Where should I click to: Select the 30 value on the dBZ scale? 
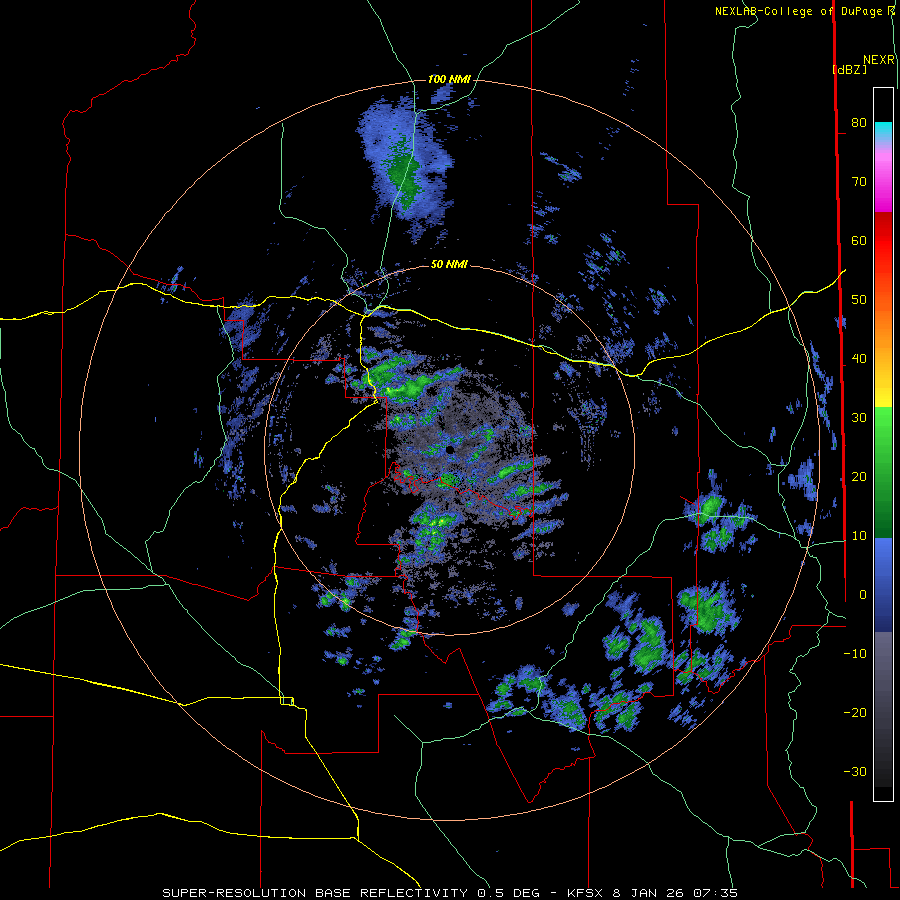(x=859, y=417)
